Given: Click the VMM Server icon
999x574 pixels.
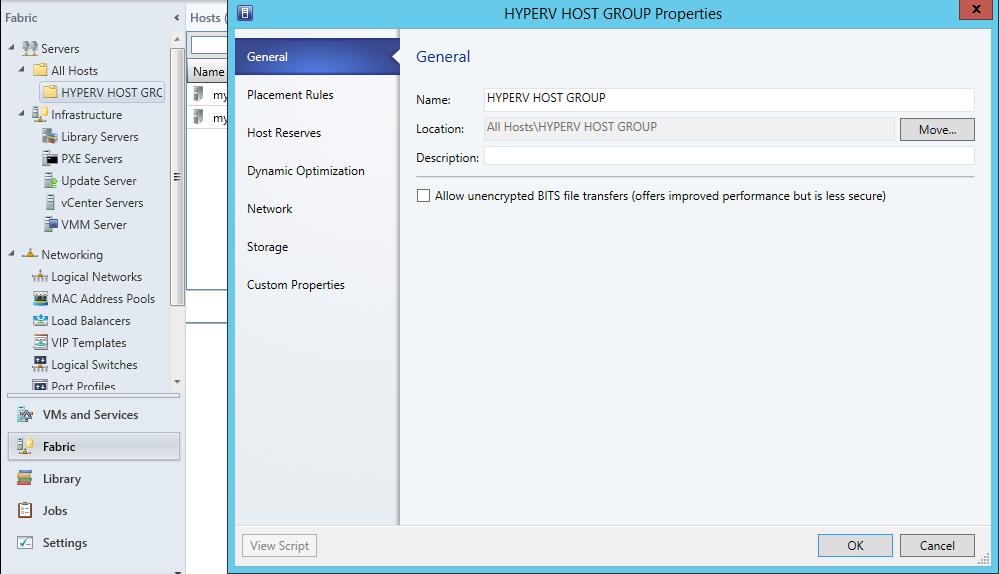Looking at the screenshot, I should [x=50, y=224].
